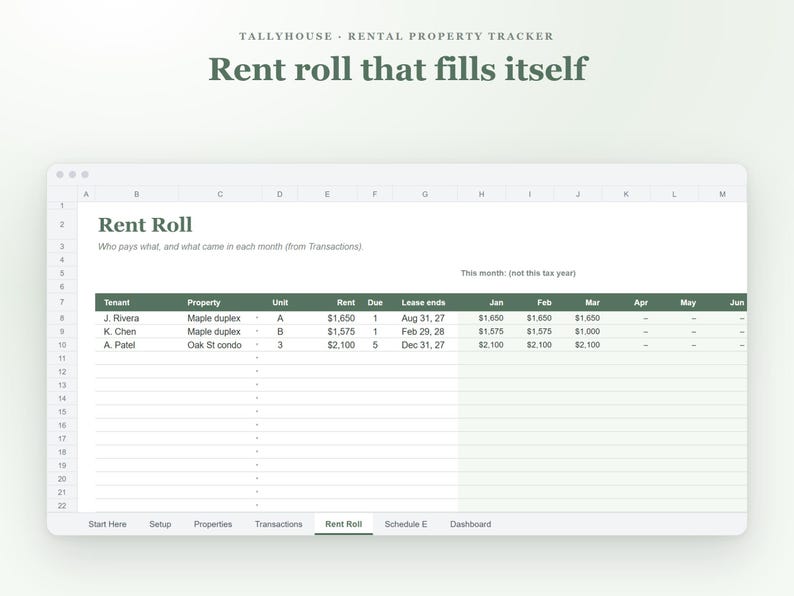Screen dimensions: 794x596
Task: Open property dropdown for J. Rivera row
Action: tap(257, 318)
